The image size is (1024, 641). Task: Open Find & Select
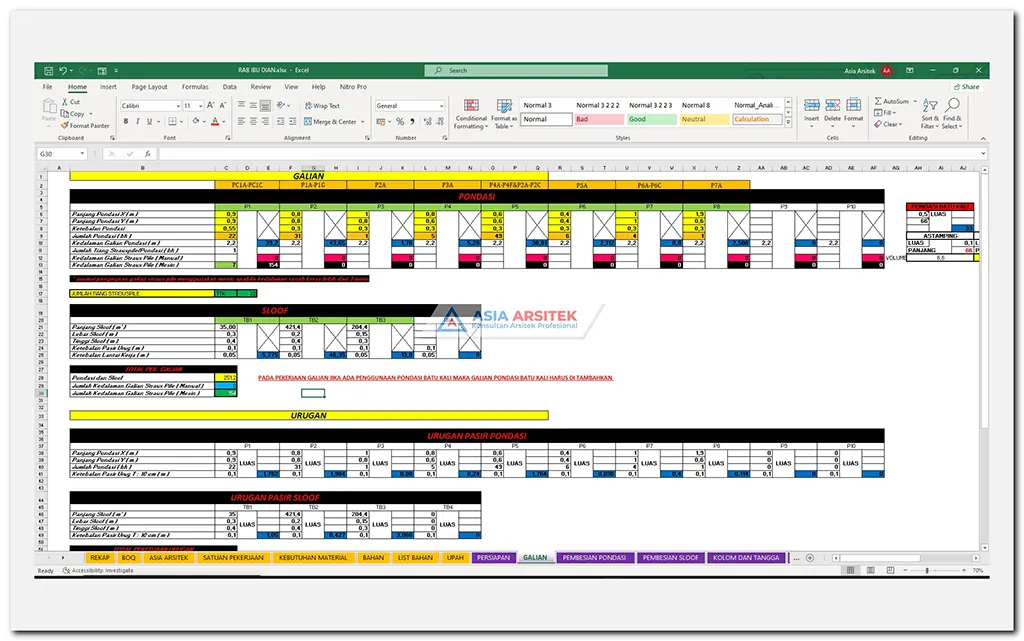[952, 114]
